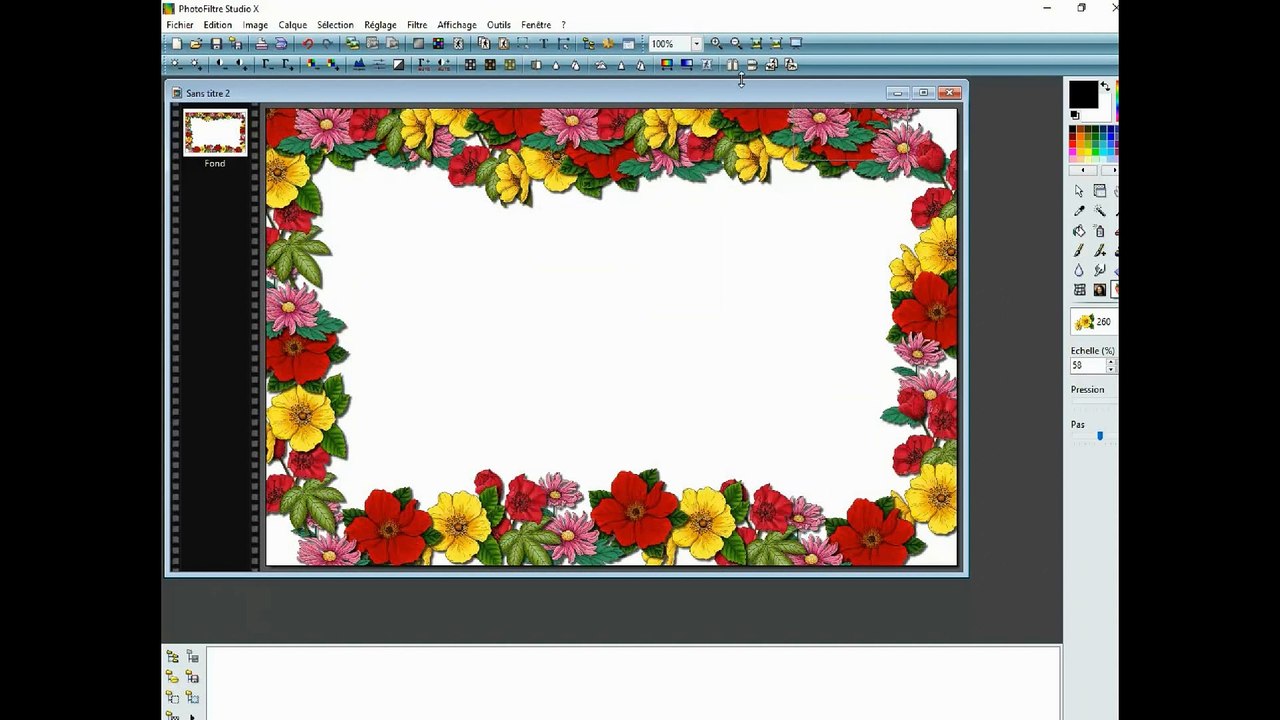1280x720 pixels.
Task: Open an image file from folder
Action: tap(196, 43)
